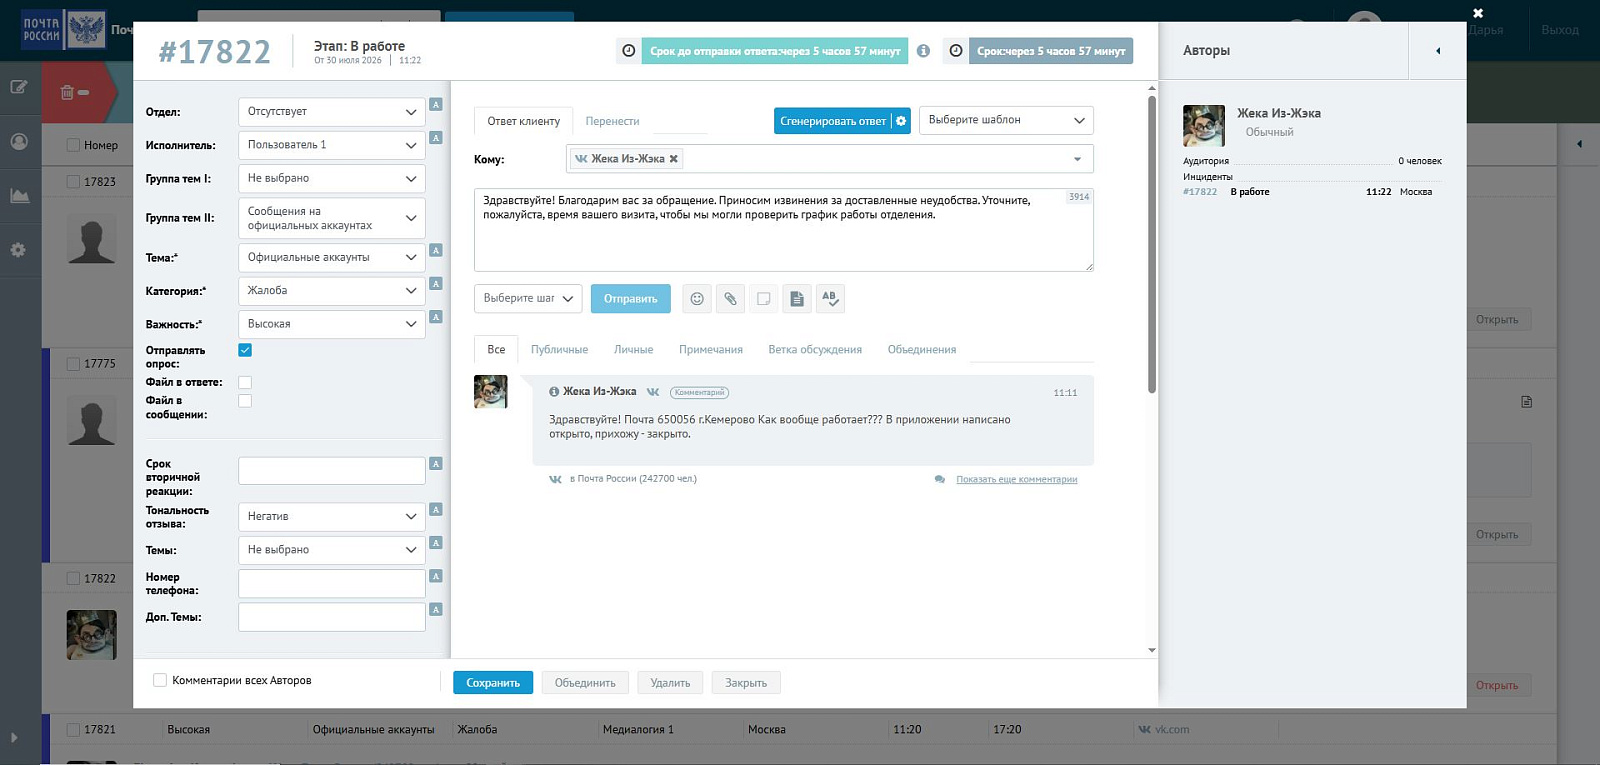Screen dimensions: 1600x765
Task: Open the Тема dropdown
Action: (332, 257)
